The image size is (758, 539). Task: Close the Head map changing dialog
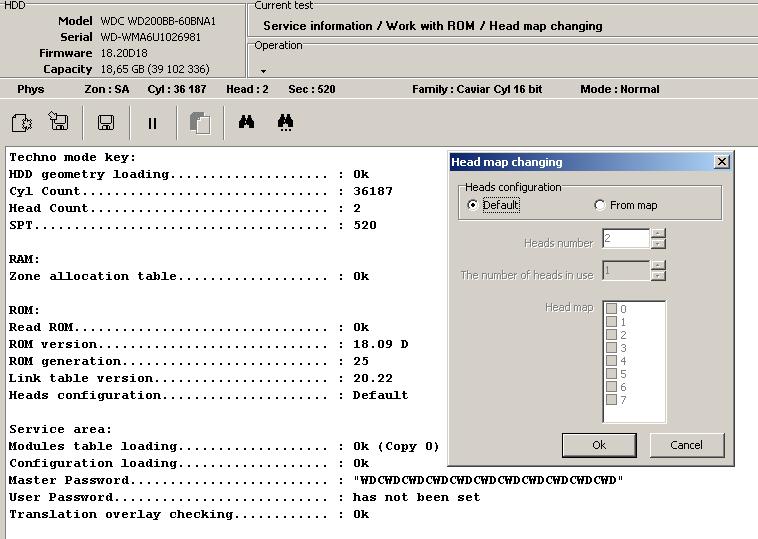click(721, 161)
